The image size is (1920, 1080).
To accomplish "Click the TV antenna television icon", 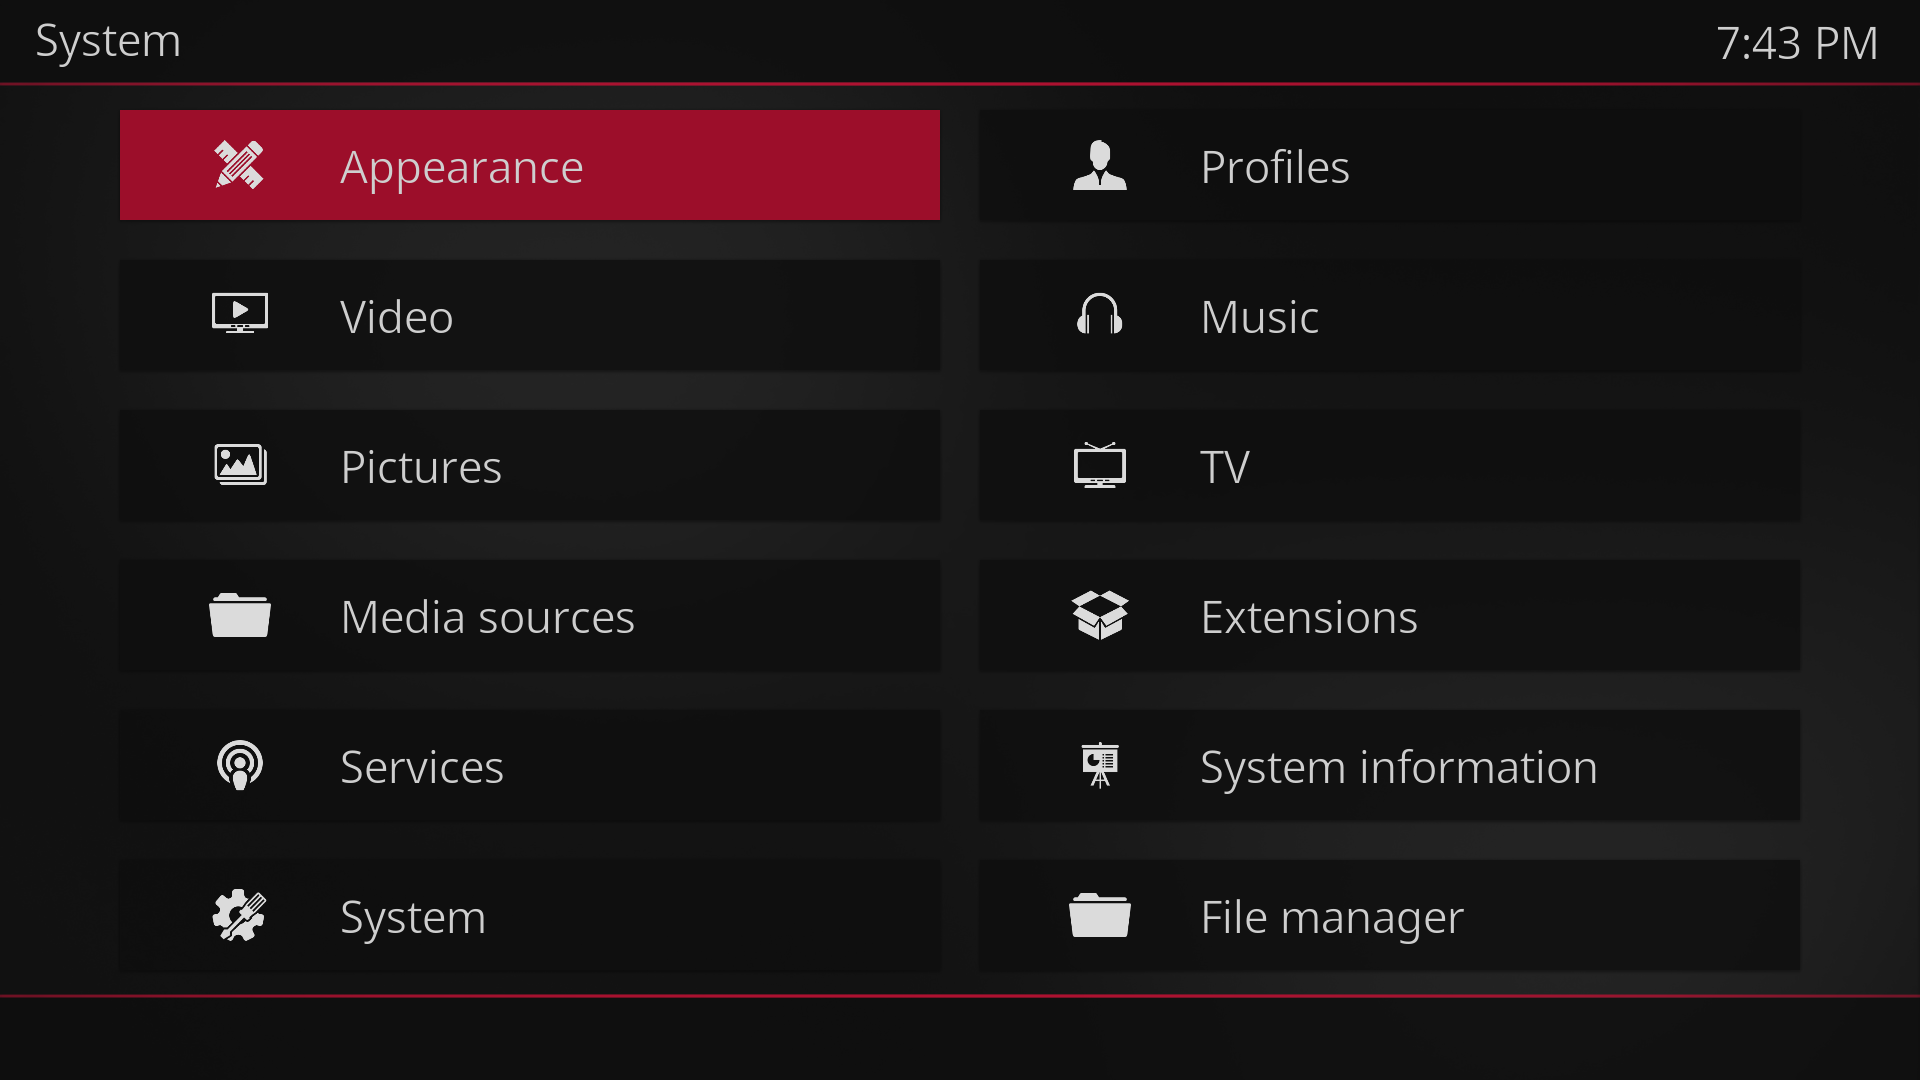I will 1099,465.
